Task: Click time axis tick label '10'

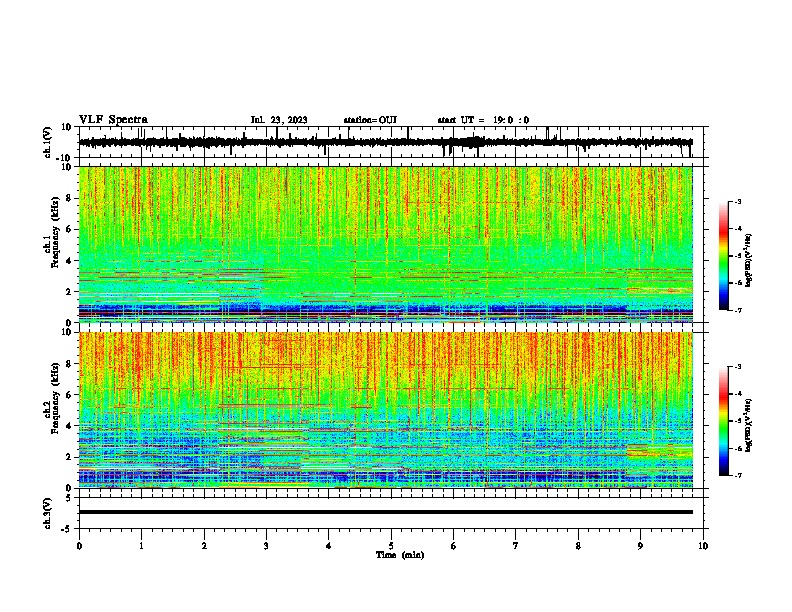Action: pos(703,546)
